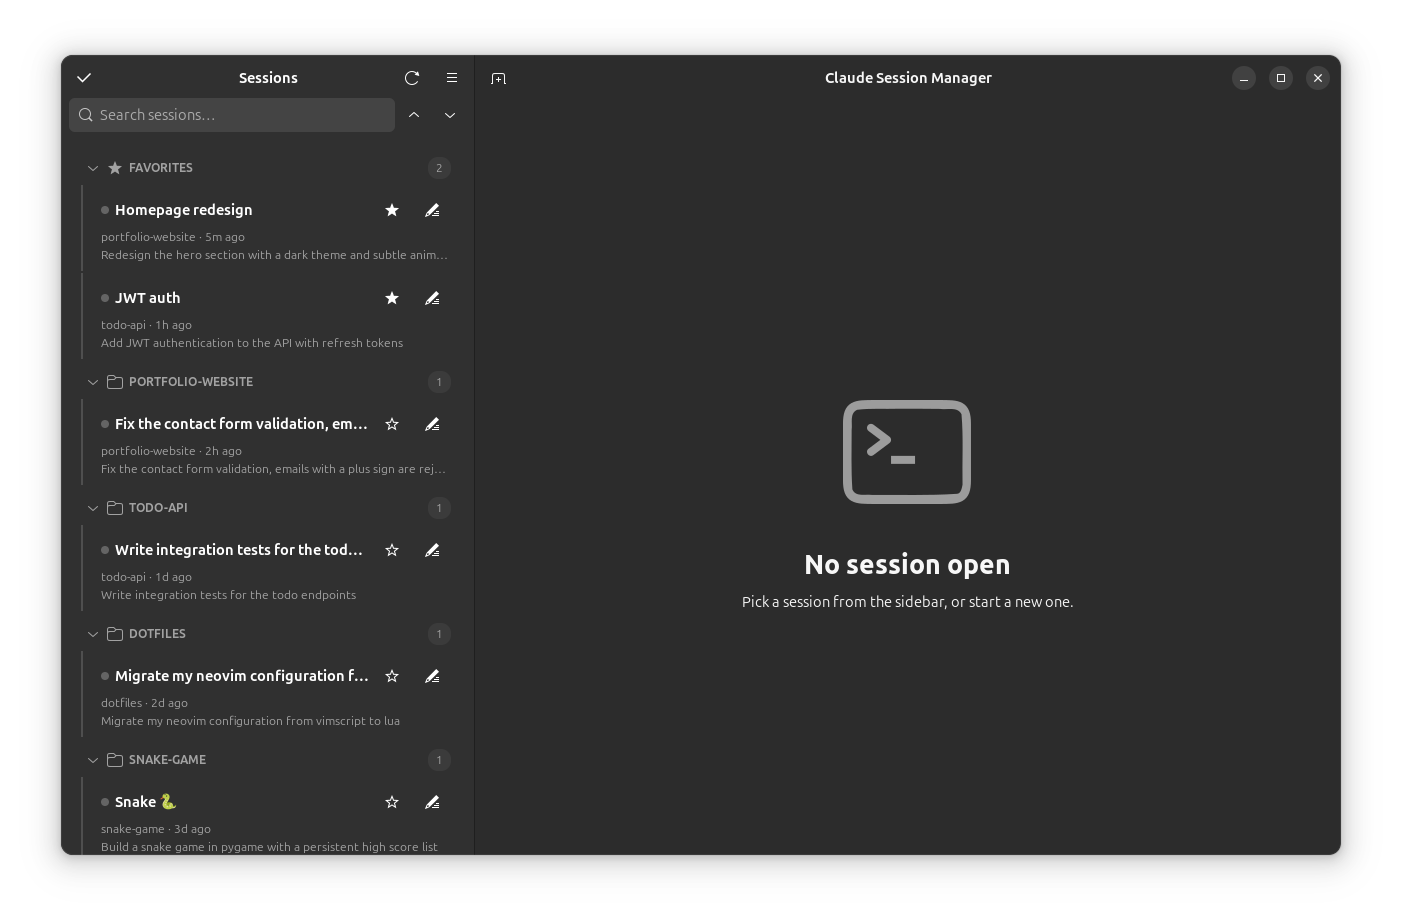Star the Write integration tests session
Viewport: 1402px width, 922px height.
tap(392, 550)
